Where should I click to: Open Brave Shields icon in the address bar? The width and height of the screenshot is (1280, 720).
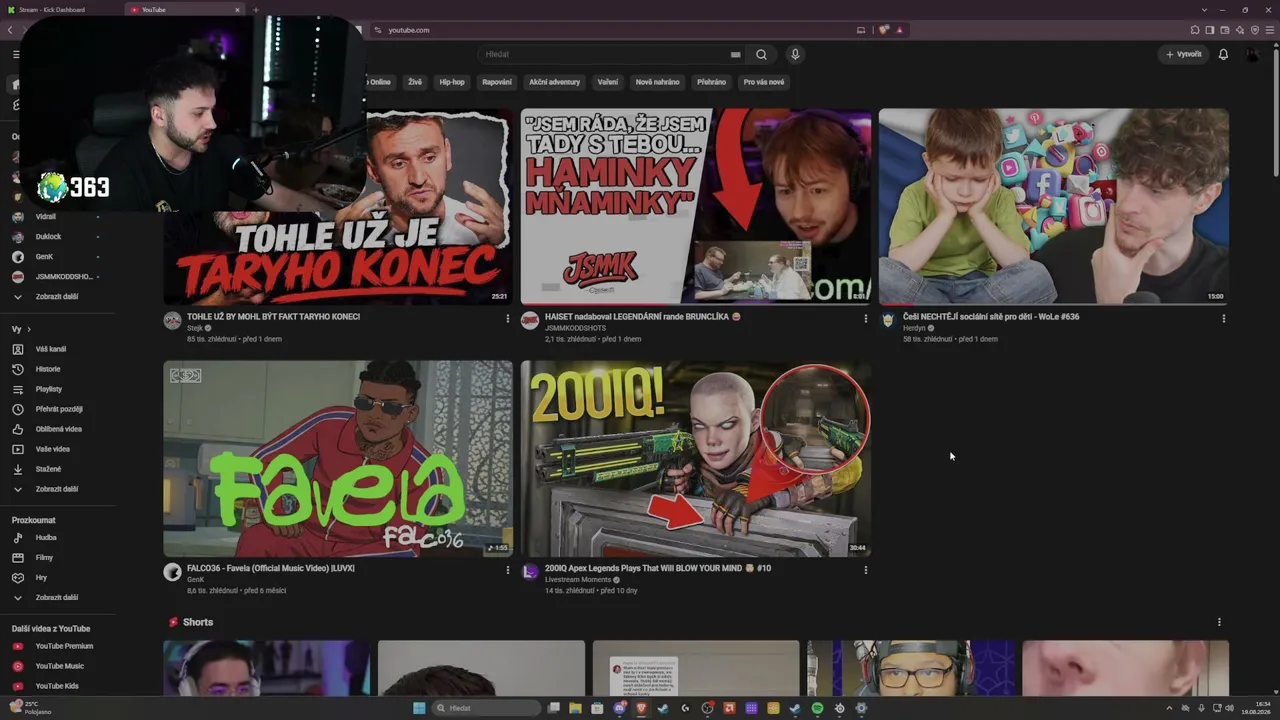pos(884,30)
